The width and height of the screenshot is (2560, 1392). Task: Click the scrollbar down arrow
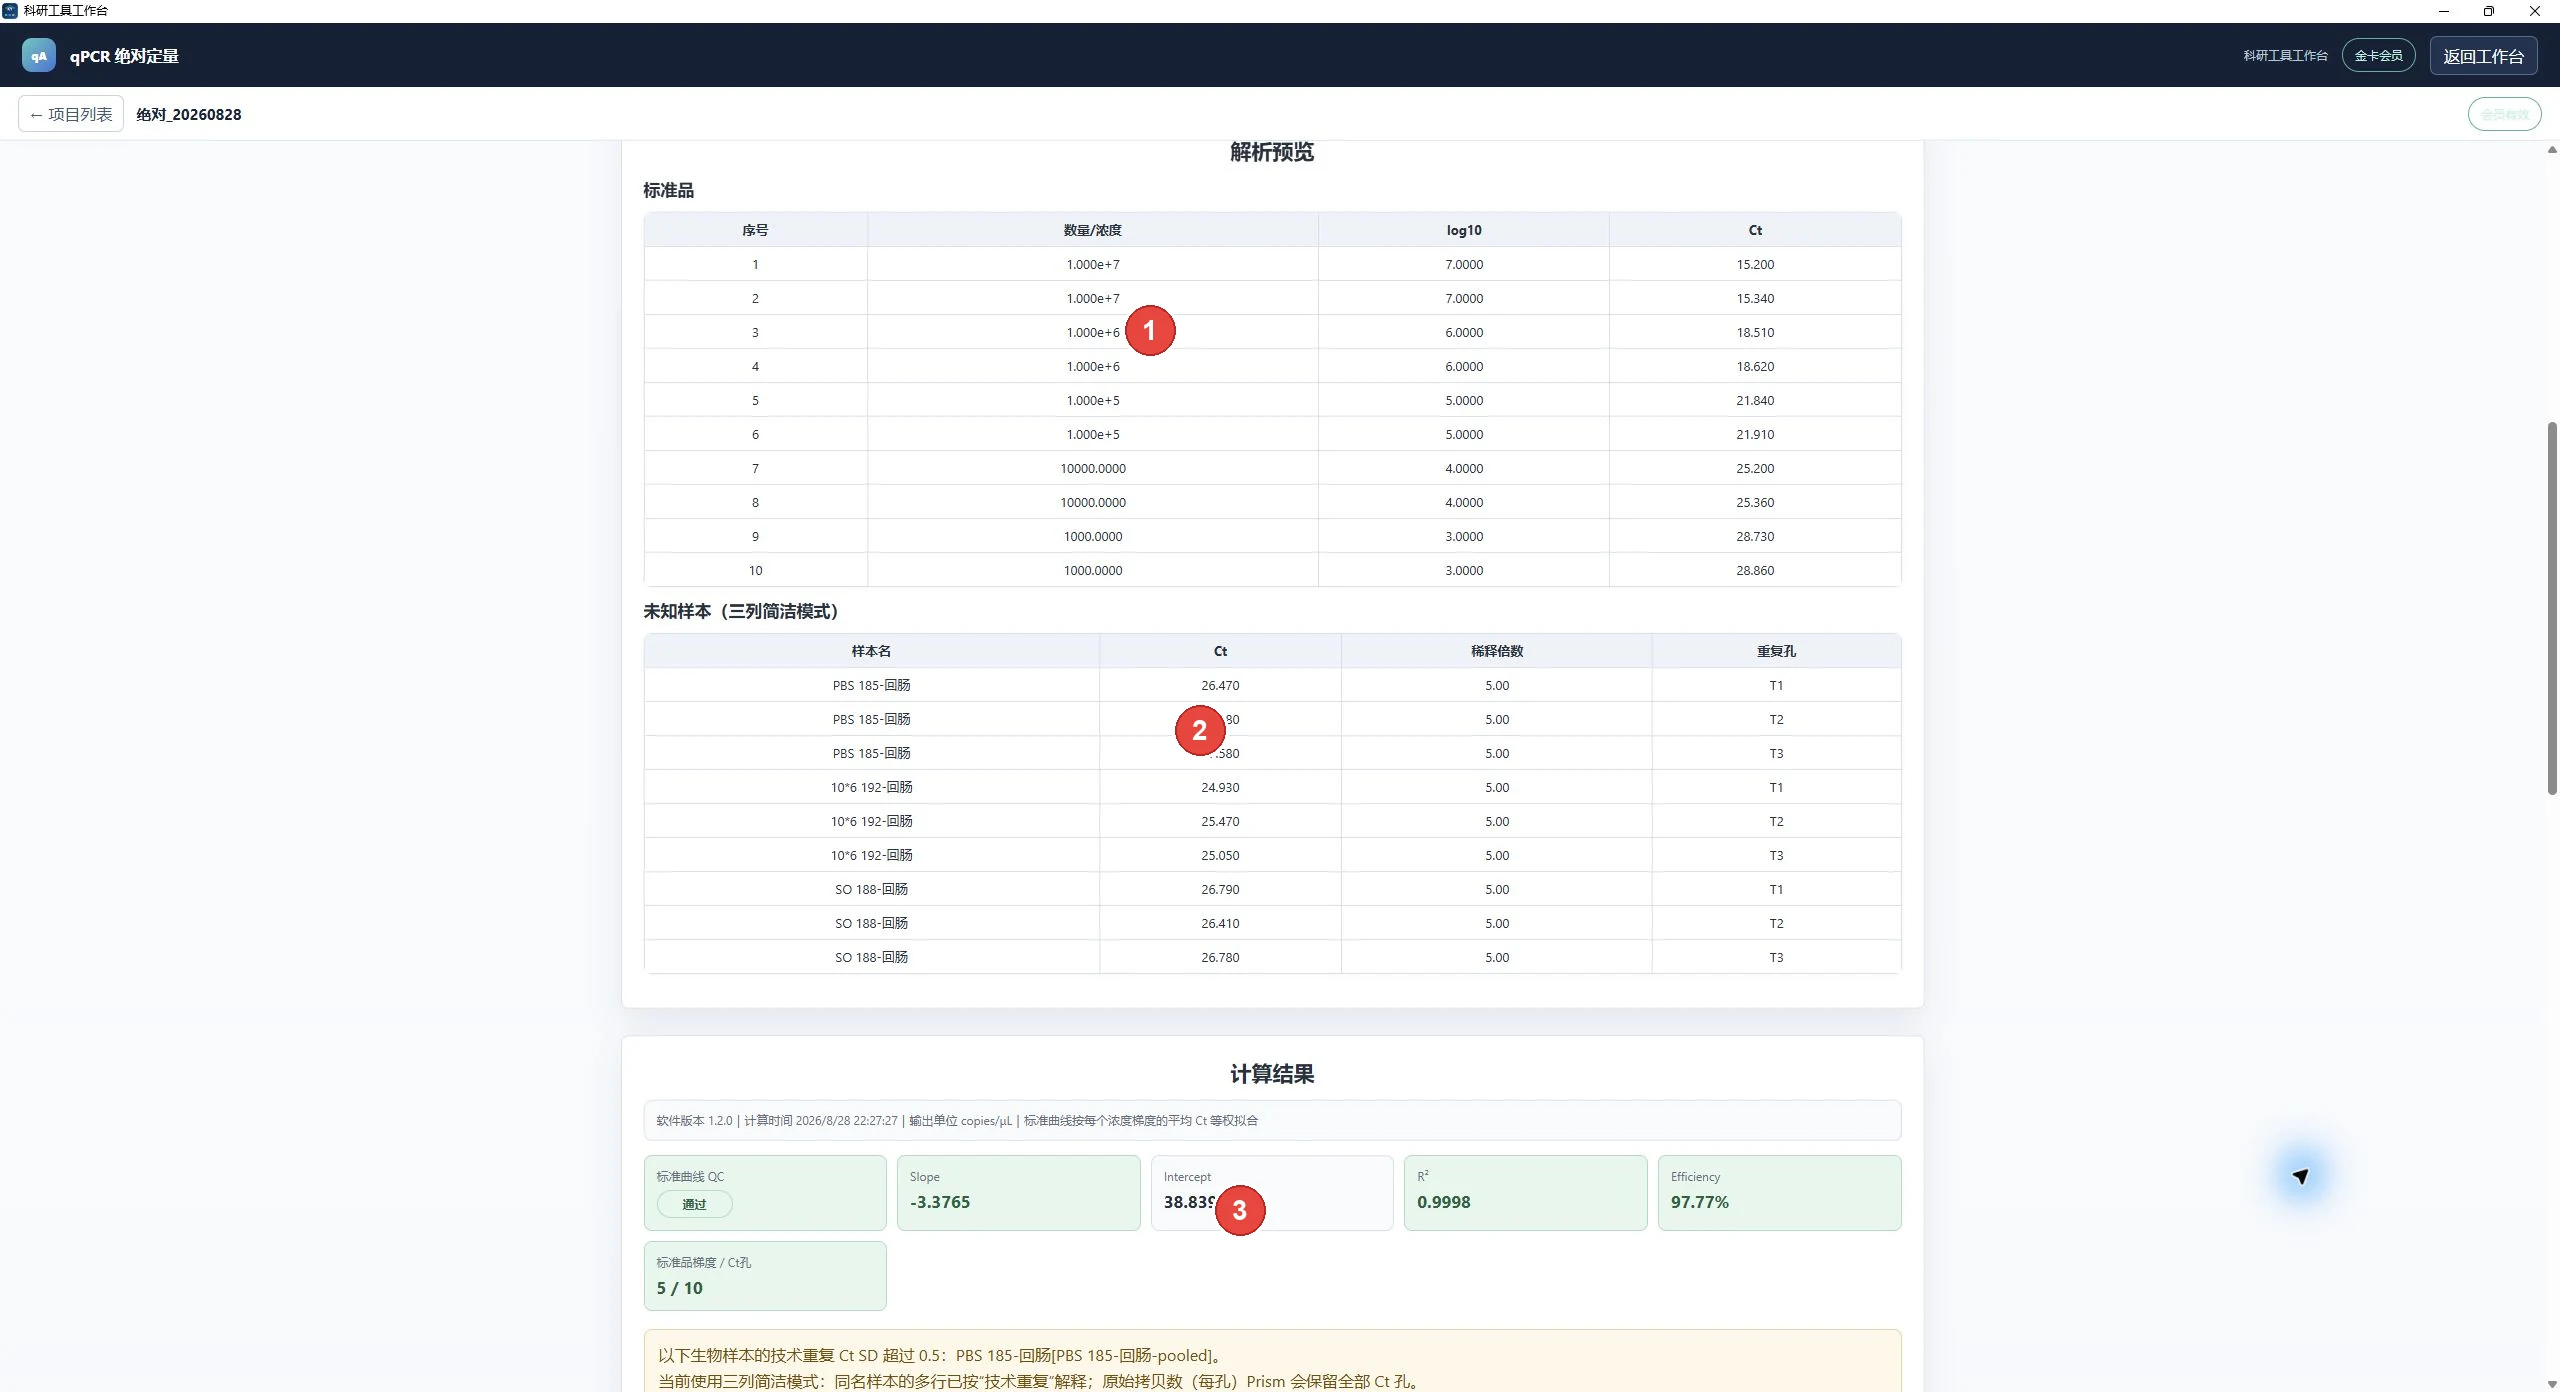point(2551,1384)
